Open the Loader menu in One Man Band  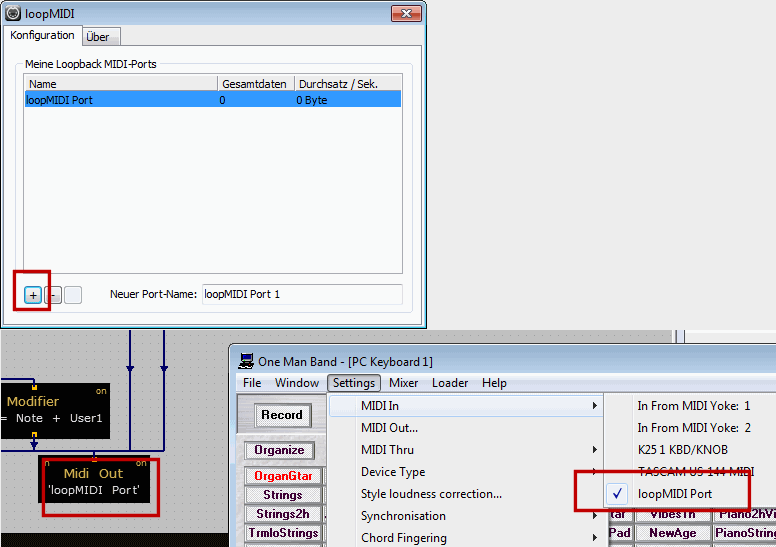(450, 383)
